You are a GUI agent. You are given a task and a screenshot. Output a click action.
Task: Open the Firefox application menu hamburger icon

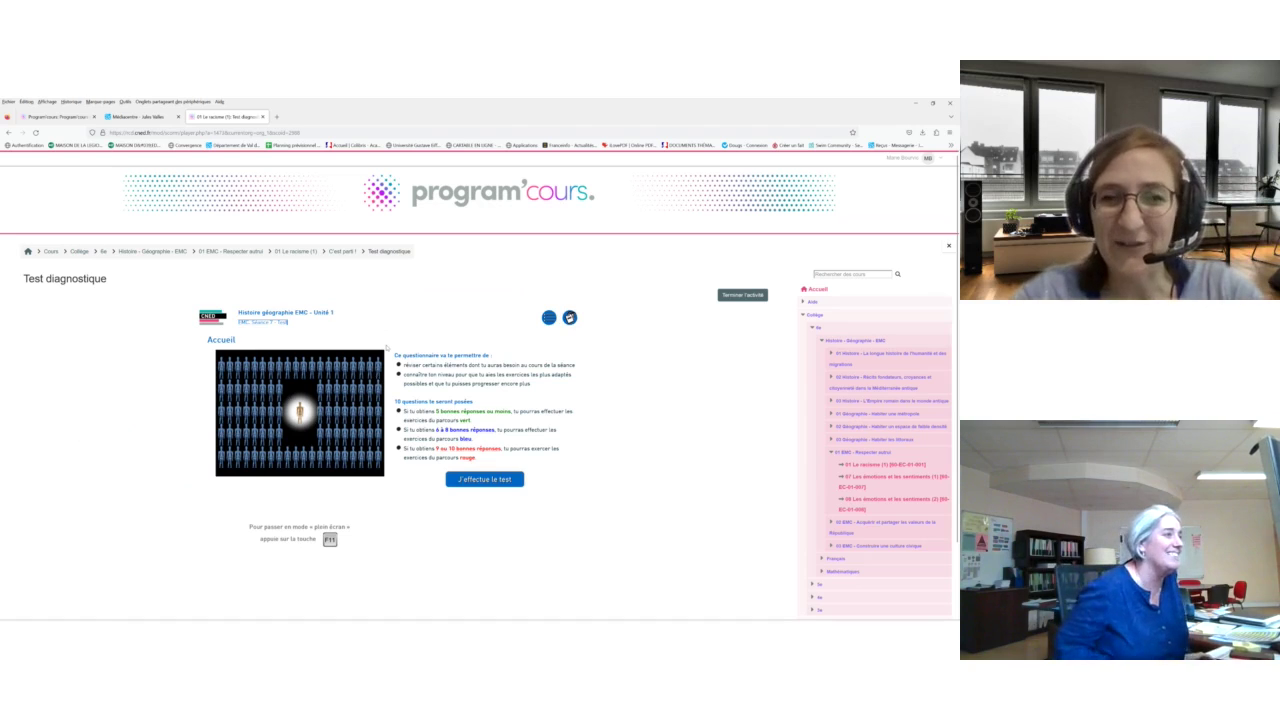tap(950, 132)
